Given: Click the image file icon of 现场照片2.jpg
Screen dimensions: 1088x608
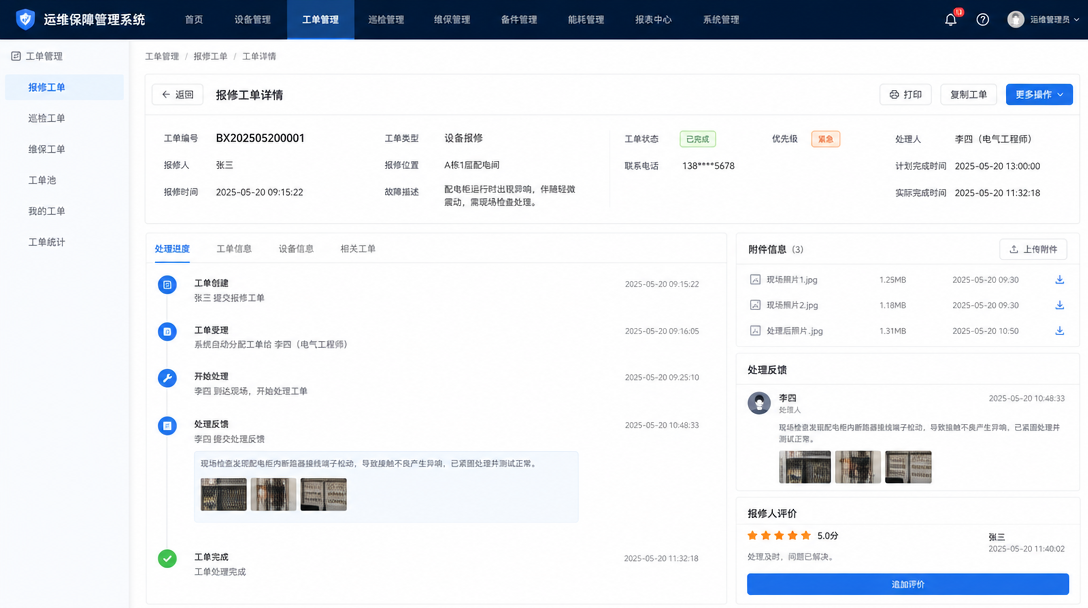Looking at the screenshot, I should [x=755, y=305].
